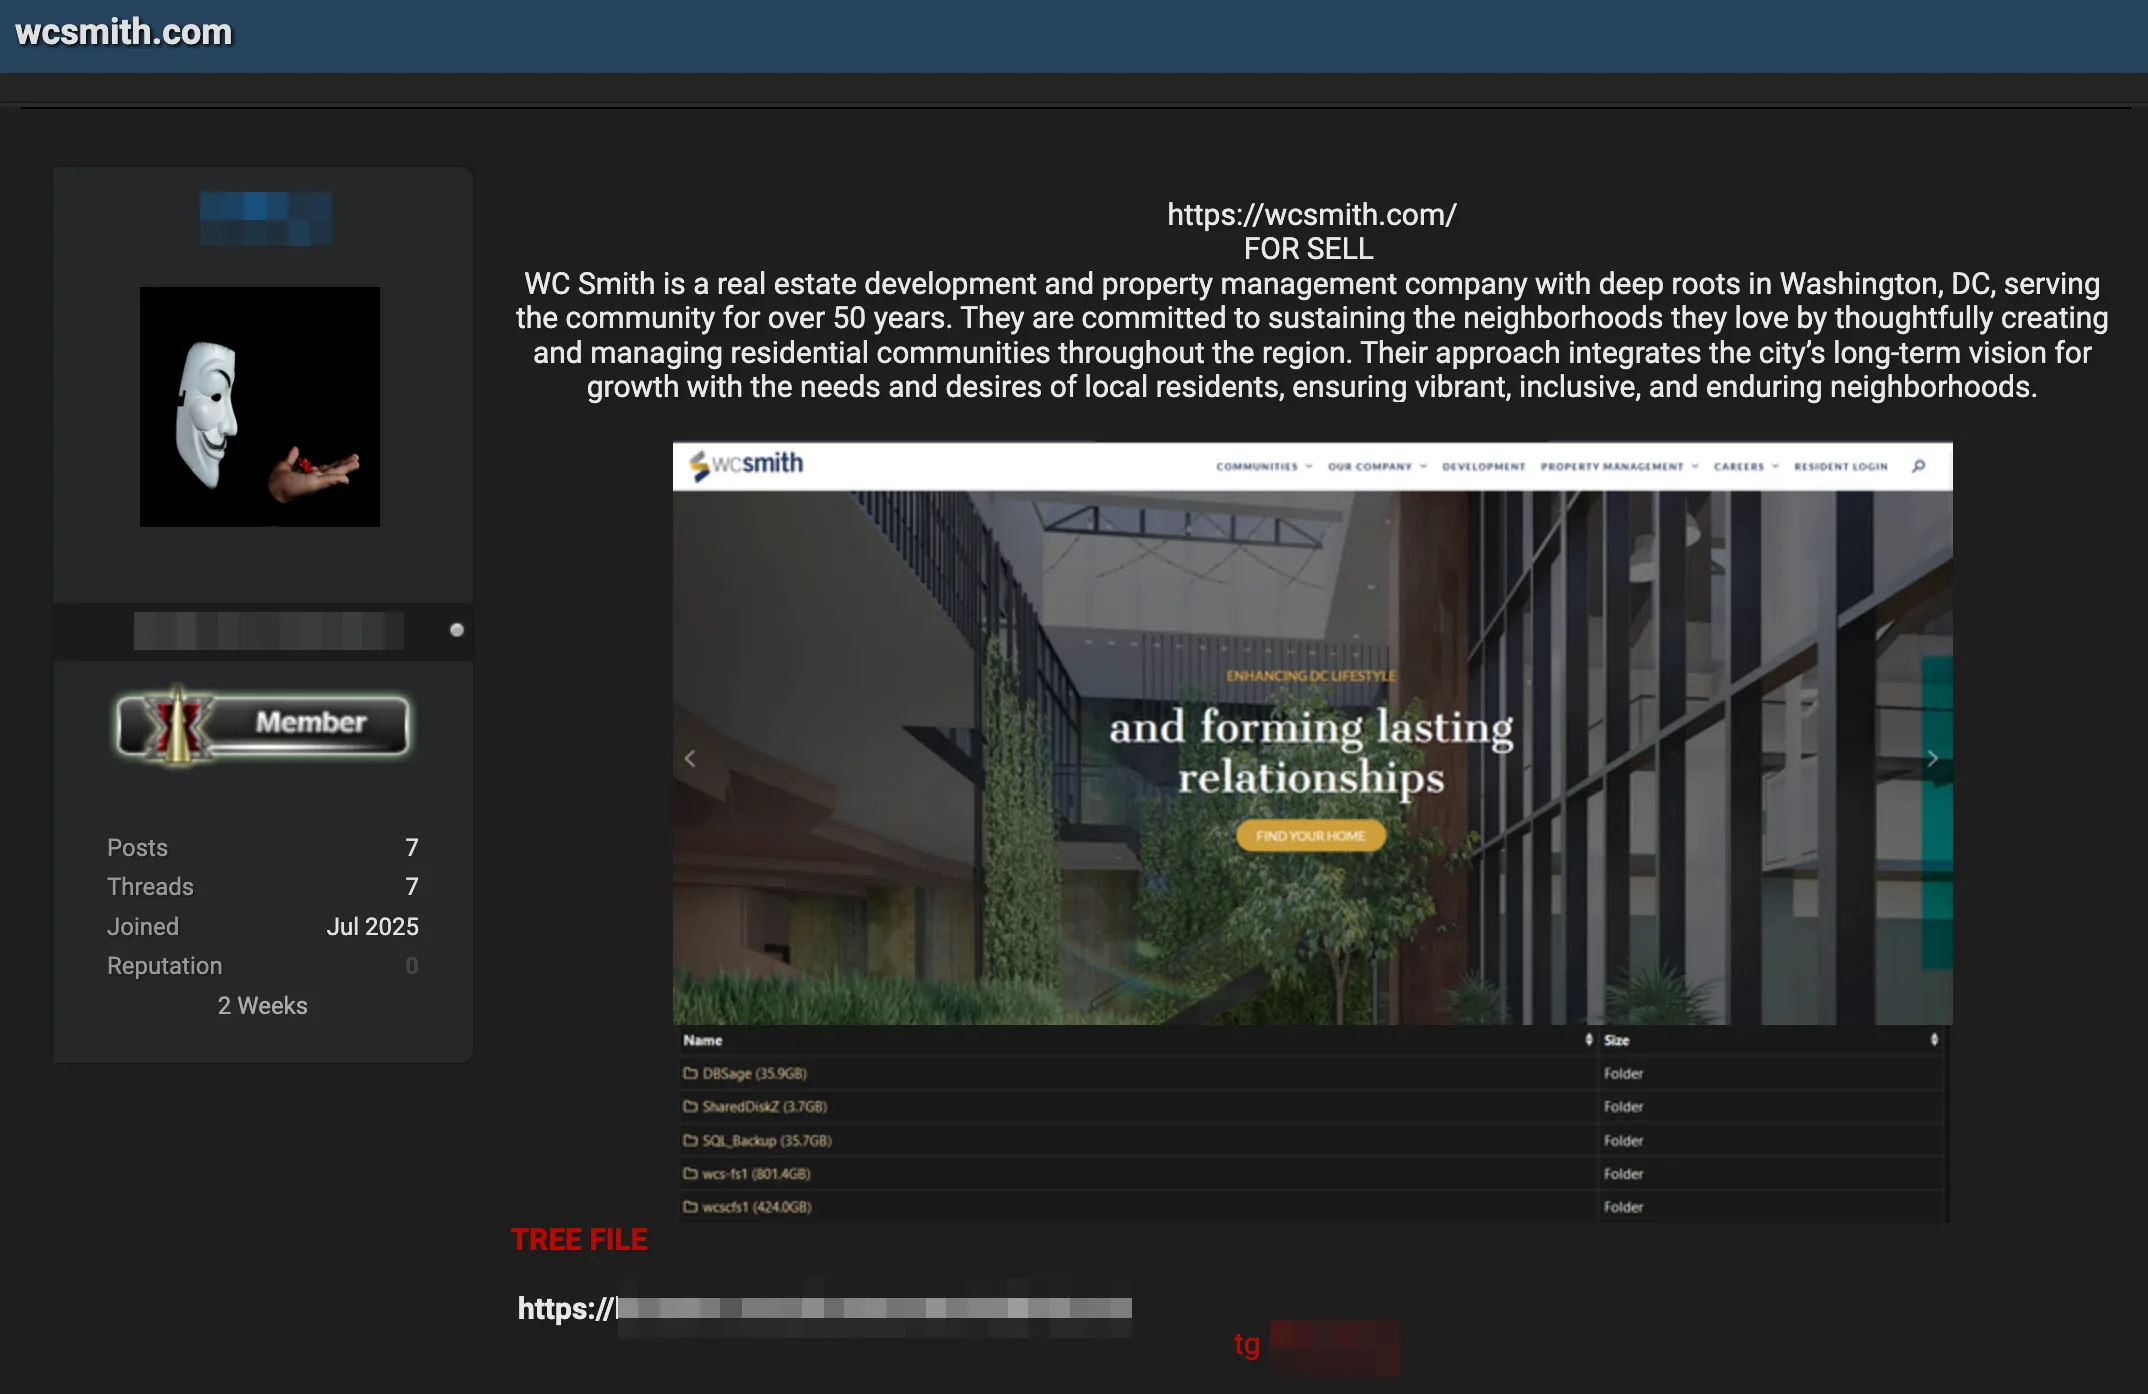
Task: Click the next slide arrow on hero image
Action: point(1932,759)
